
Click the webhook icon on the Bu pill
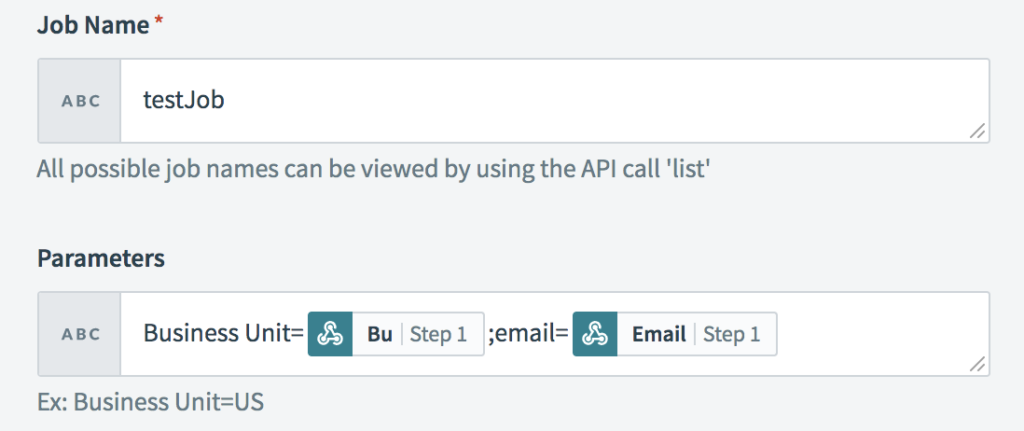point(330,334)
